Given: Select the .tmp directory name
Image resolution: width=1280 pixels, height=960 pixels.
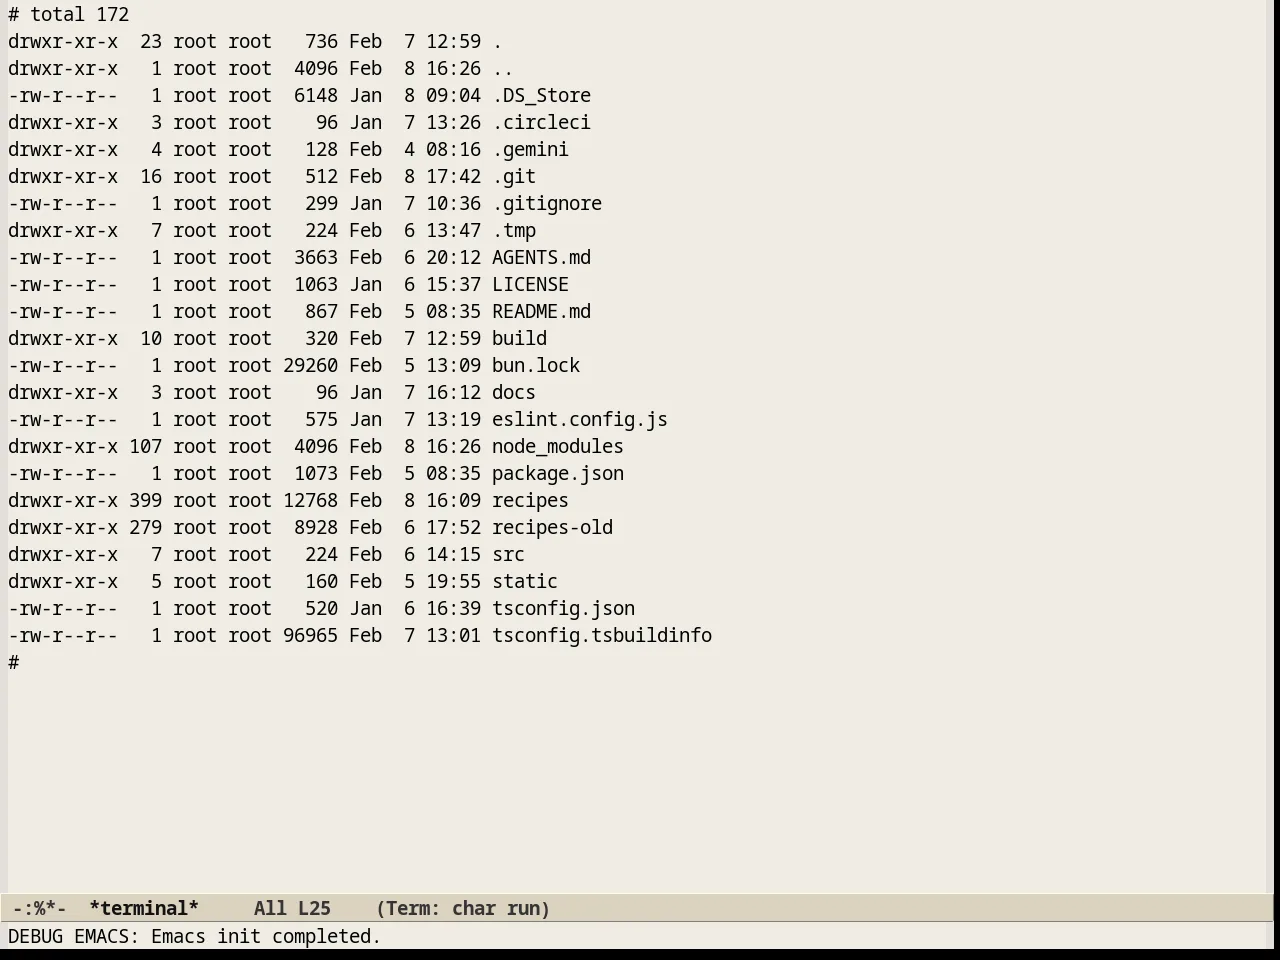Looking at the screenshot, I should click(x=514, y=231).
